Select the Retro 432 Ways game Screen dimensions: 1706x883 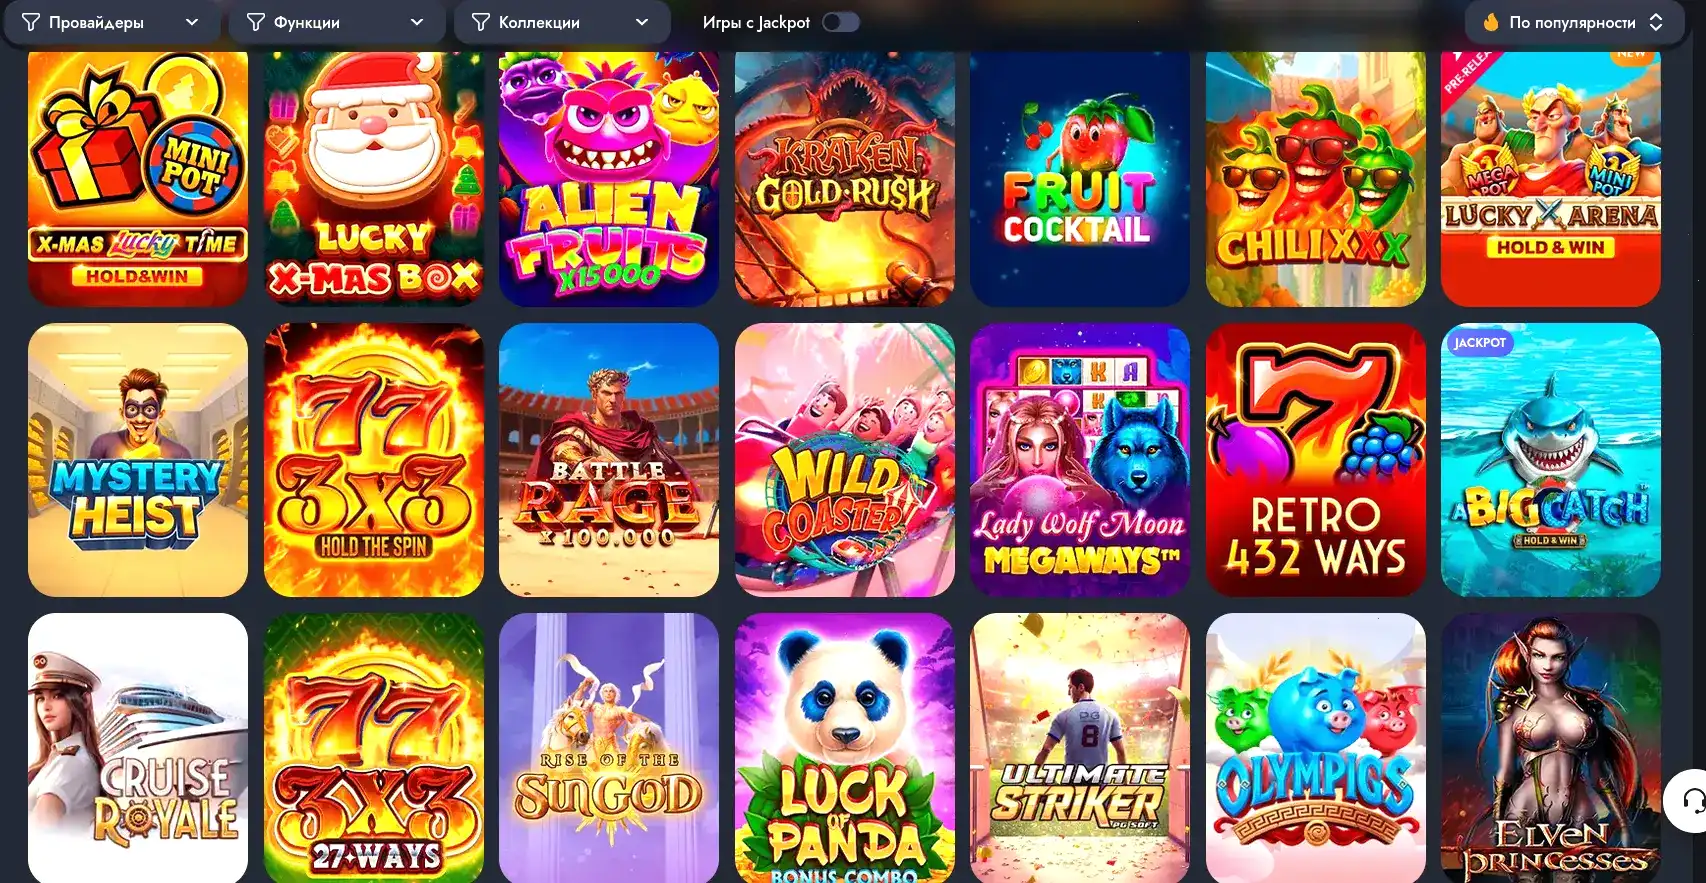(1316, 460)
